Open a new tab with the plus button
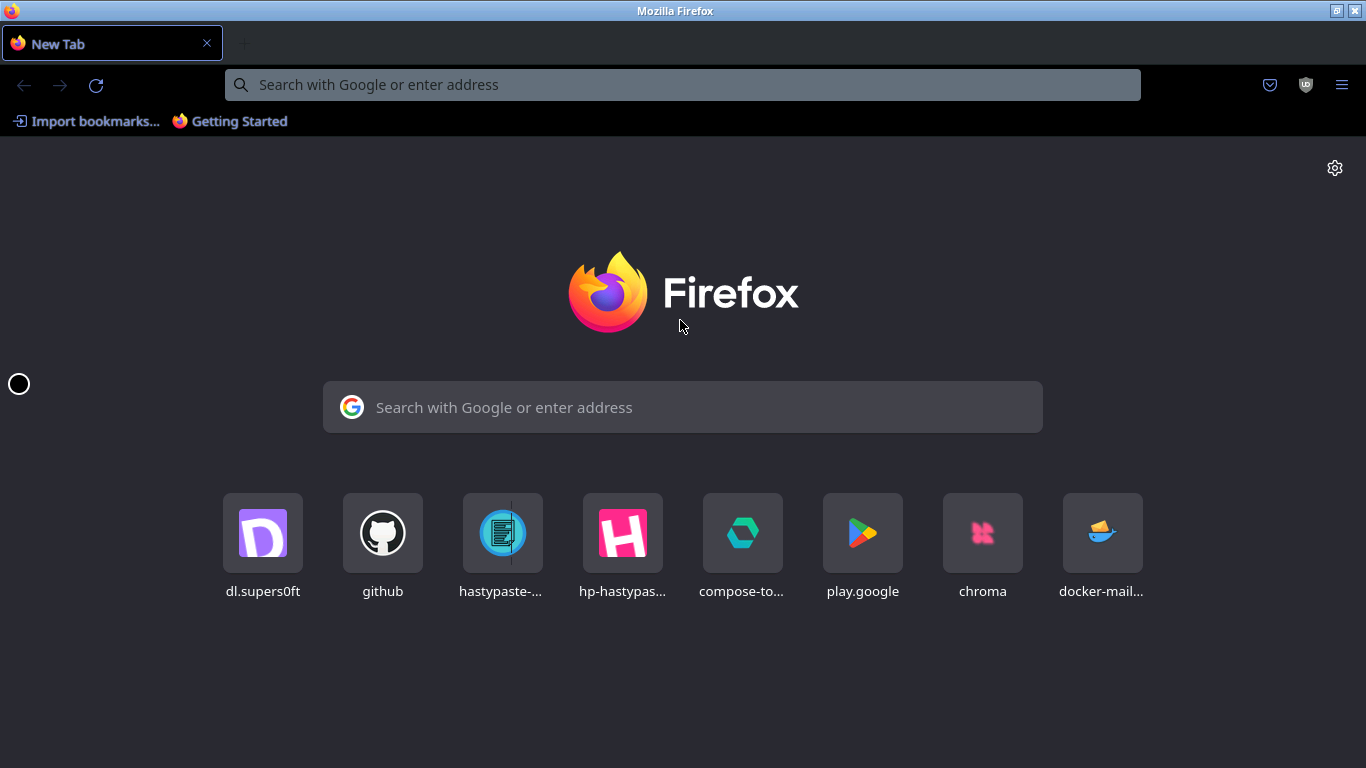This screenshot has width=1366, height=768. 244,44
